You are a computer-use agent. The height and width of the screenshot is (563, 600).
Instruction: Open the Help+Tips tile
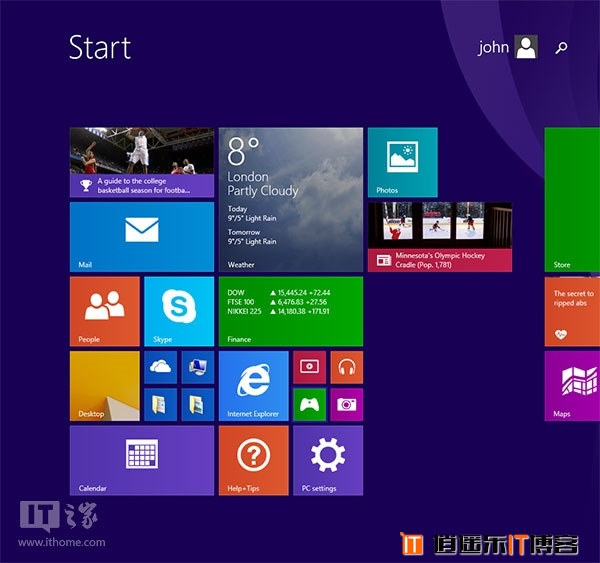pyautogui.click(x=254, y=460)
